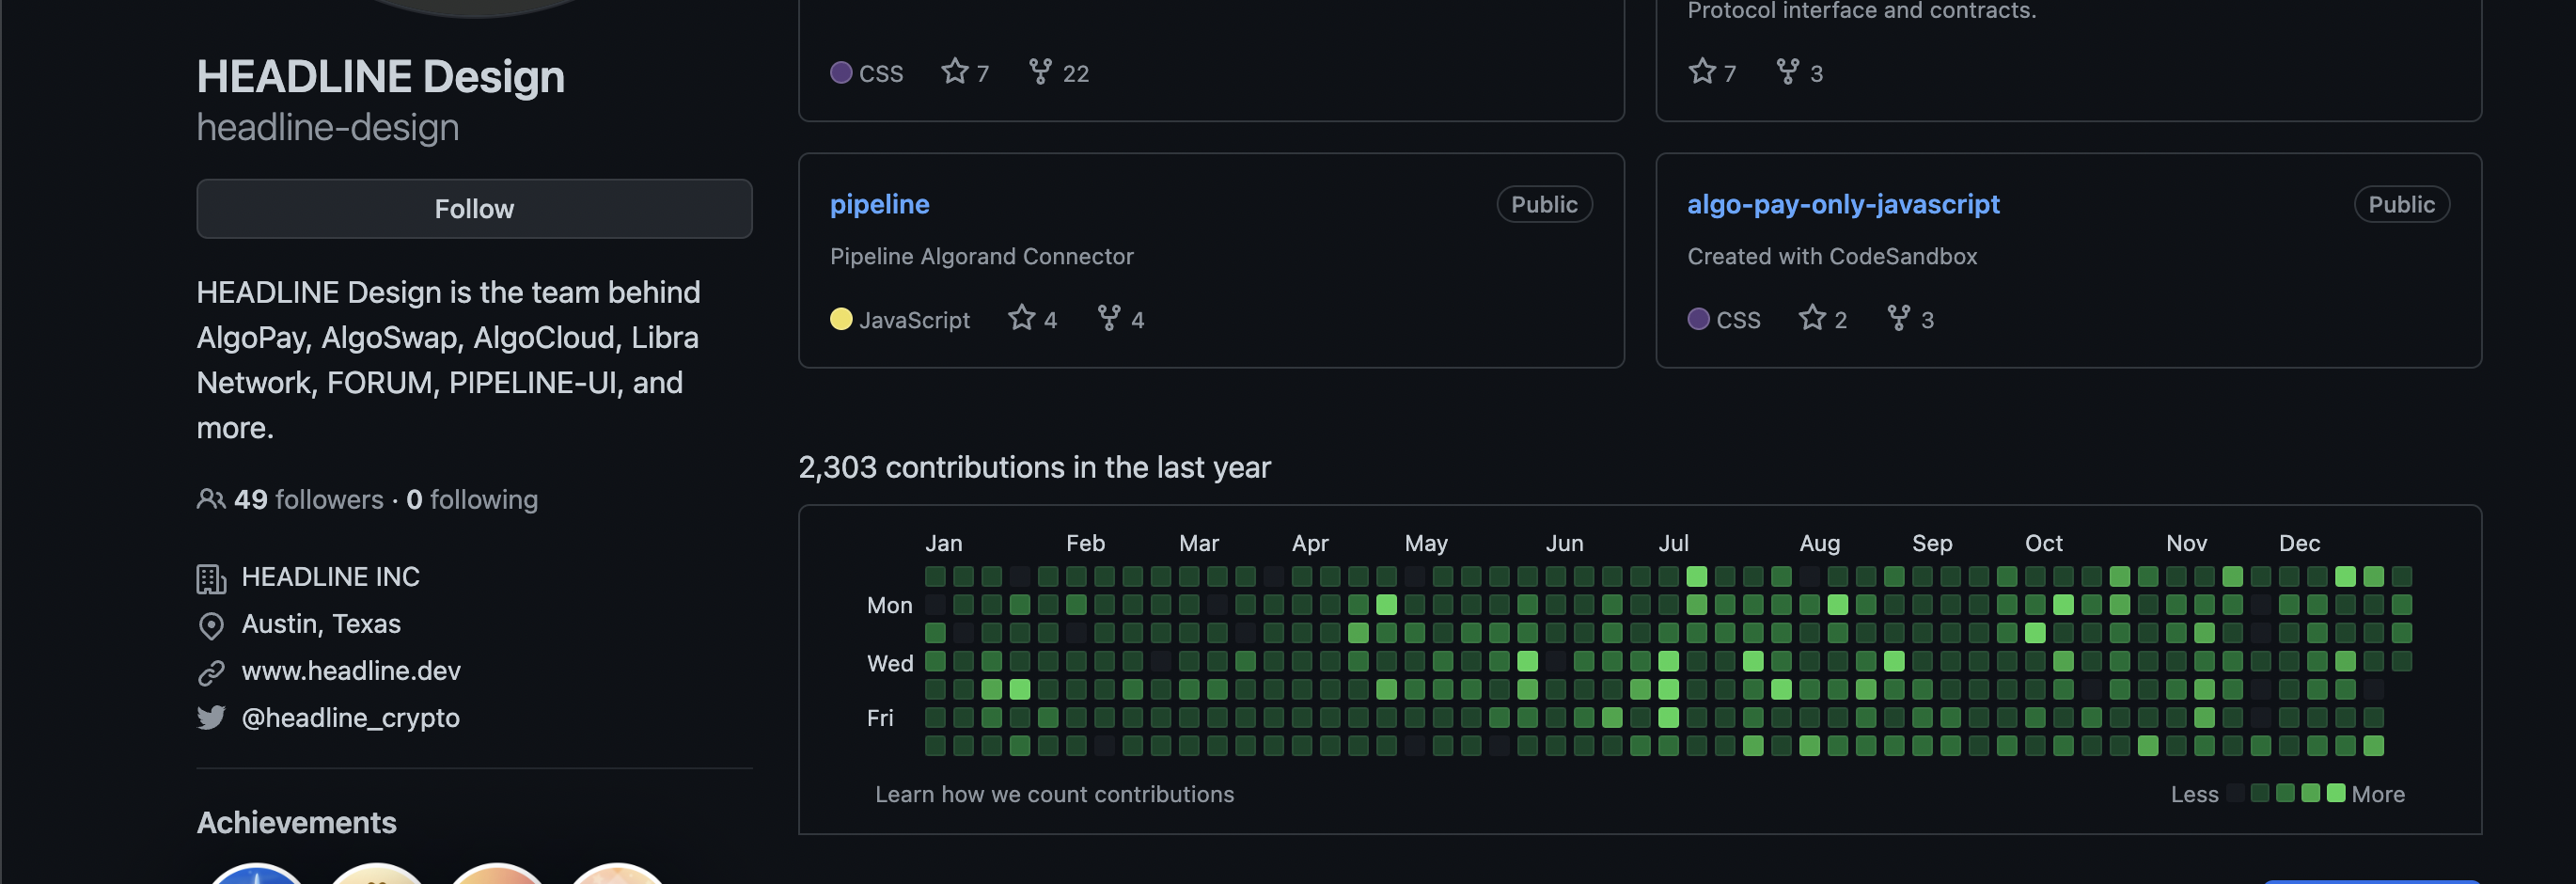Screen dimensions: 2576x884
Task: Open the @headline_crypto Twitter link
Action: click(x=350, y=718)
